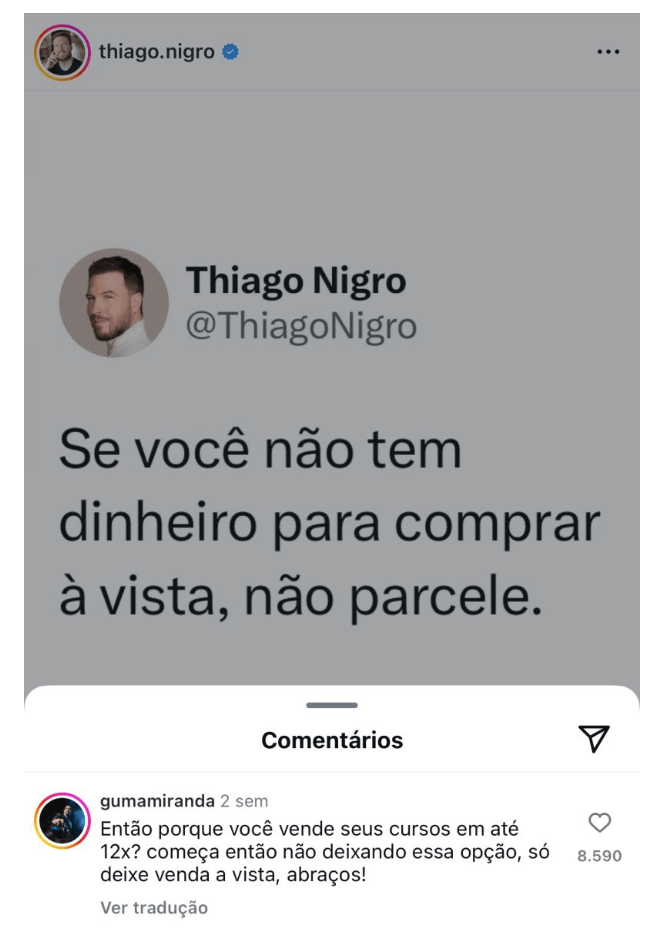Viewport: 660px width, 928px height.
Task: Tap the Thiago Nigro tweet avatar photo
Action: point(114,302)
